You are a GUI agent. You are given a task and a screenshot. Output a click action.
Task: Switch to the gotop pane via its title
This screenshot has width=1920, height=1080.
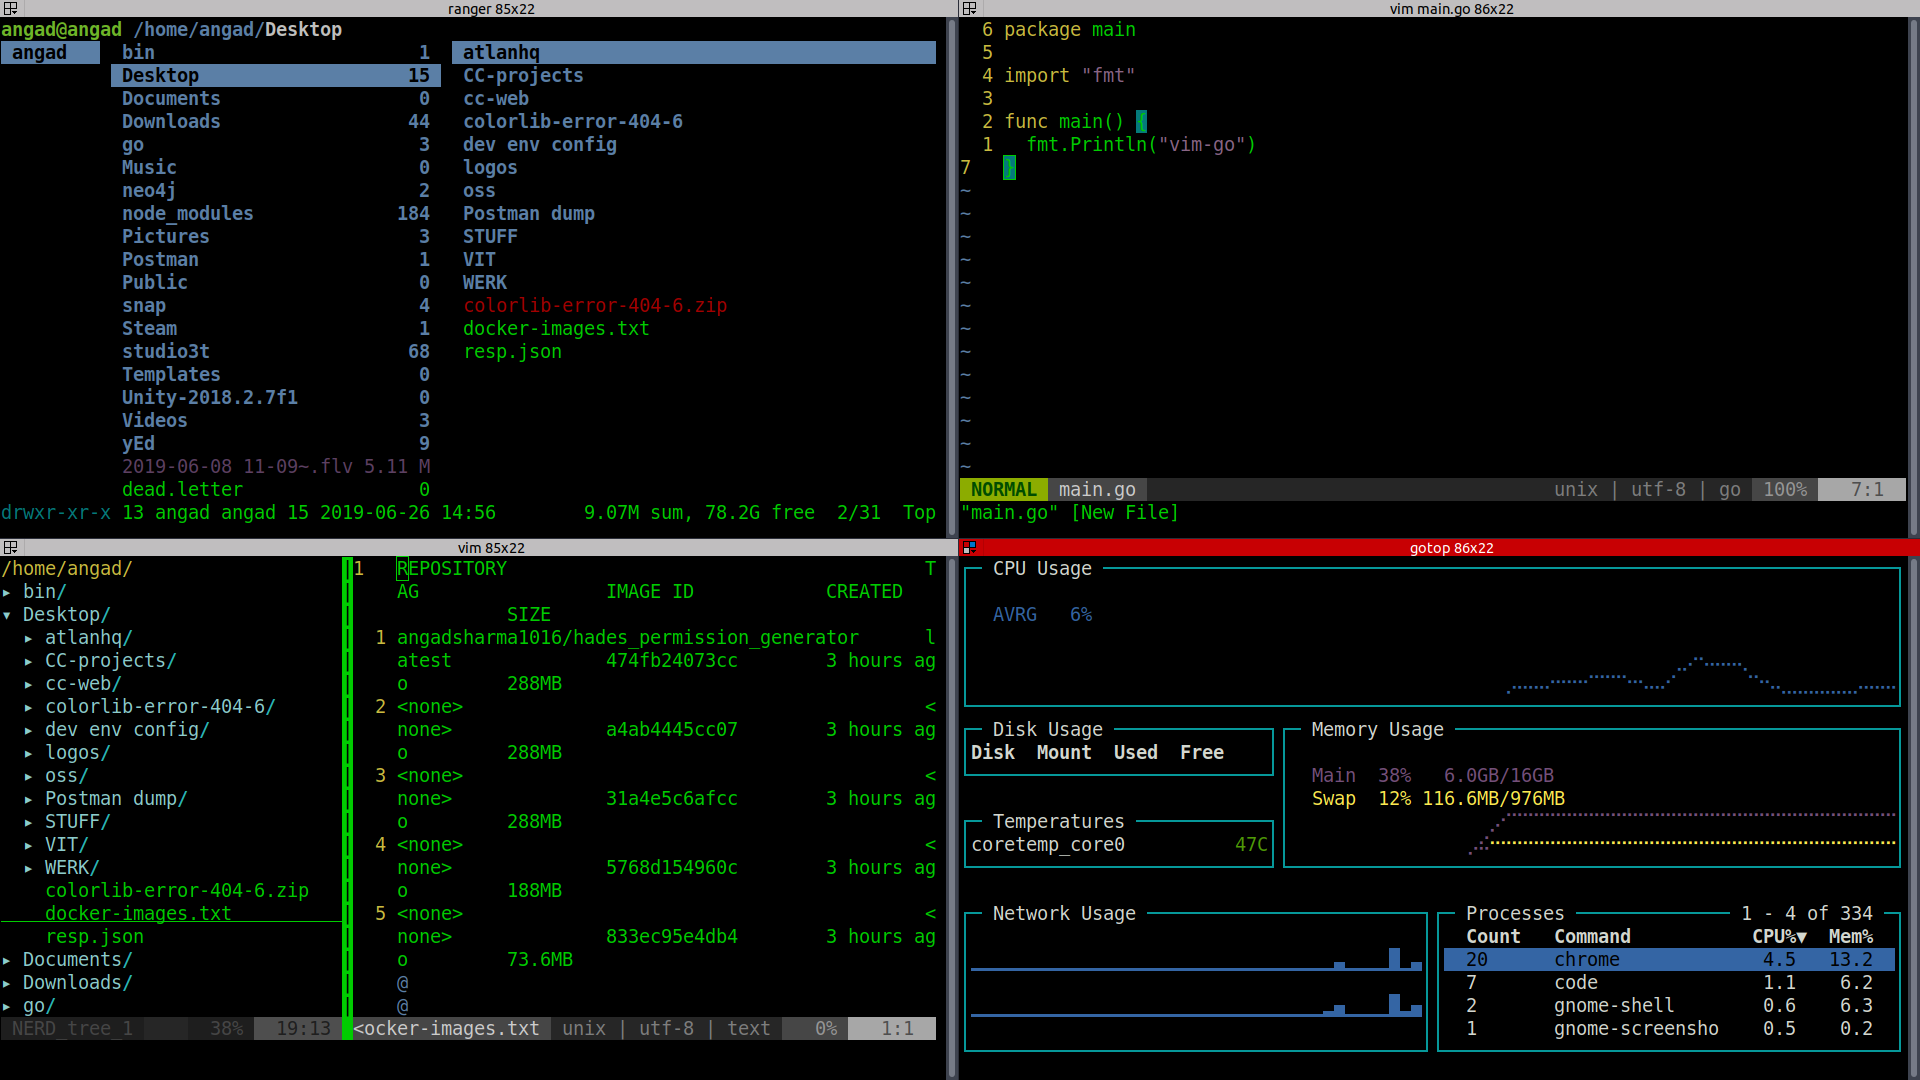tap(1450, 547)
